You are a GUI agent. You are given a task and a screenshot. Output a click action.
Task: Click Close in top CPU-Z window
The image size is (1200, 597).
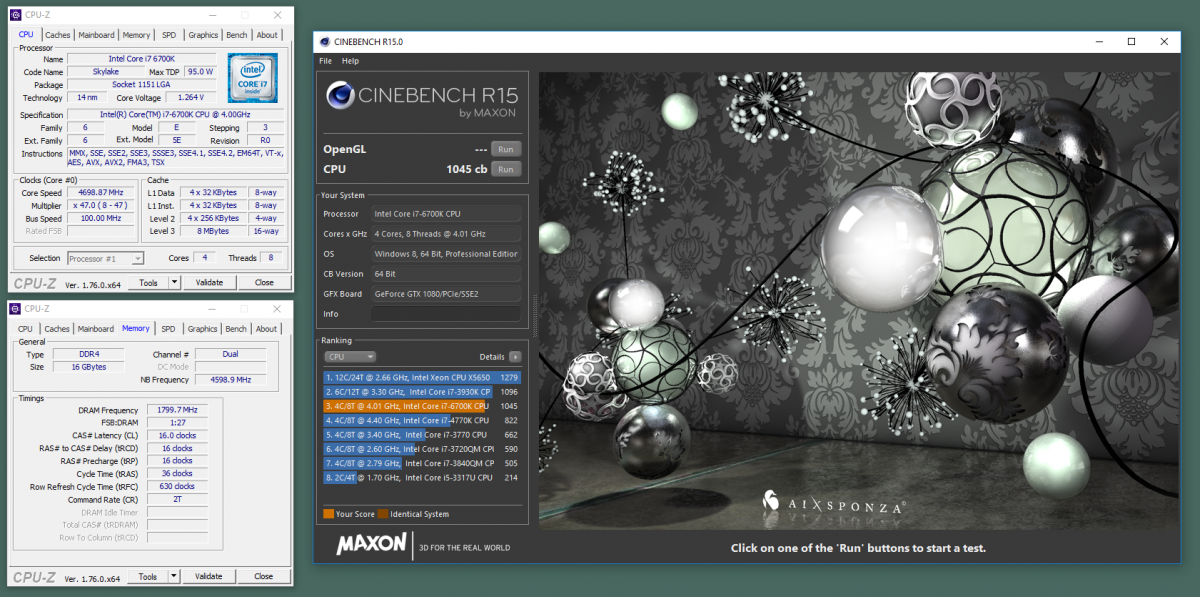pos(263,283)
